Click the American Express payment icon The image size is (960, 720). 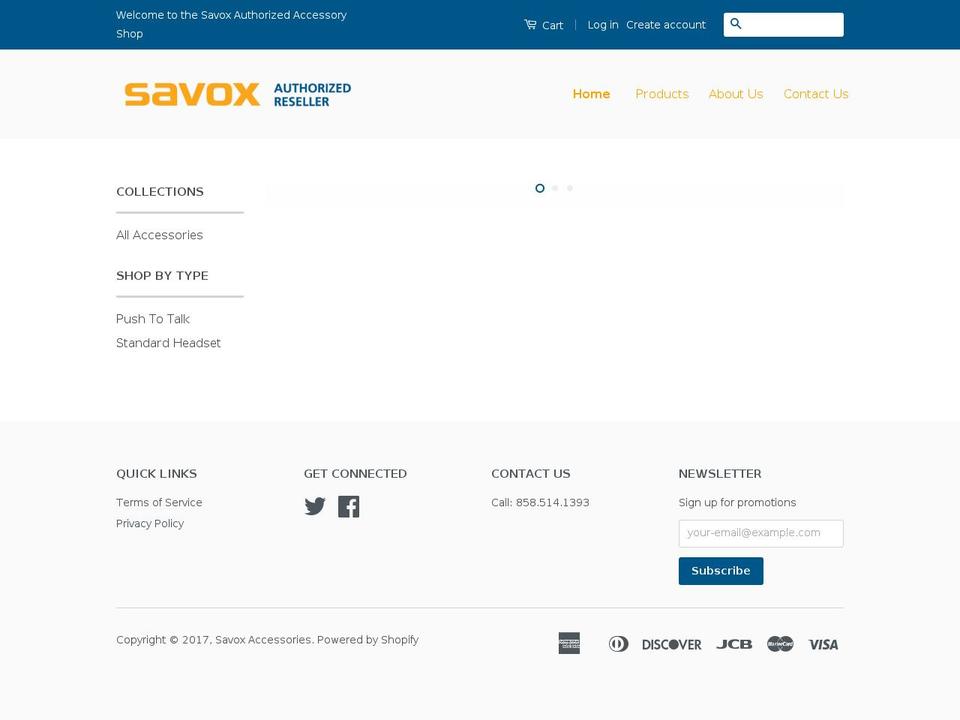point(569,643)
